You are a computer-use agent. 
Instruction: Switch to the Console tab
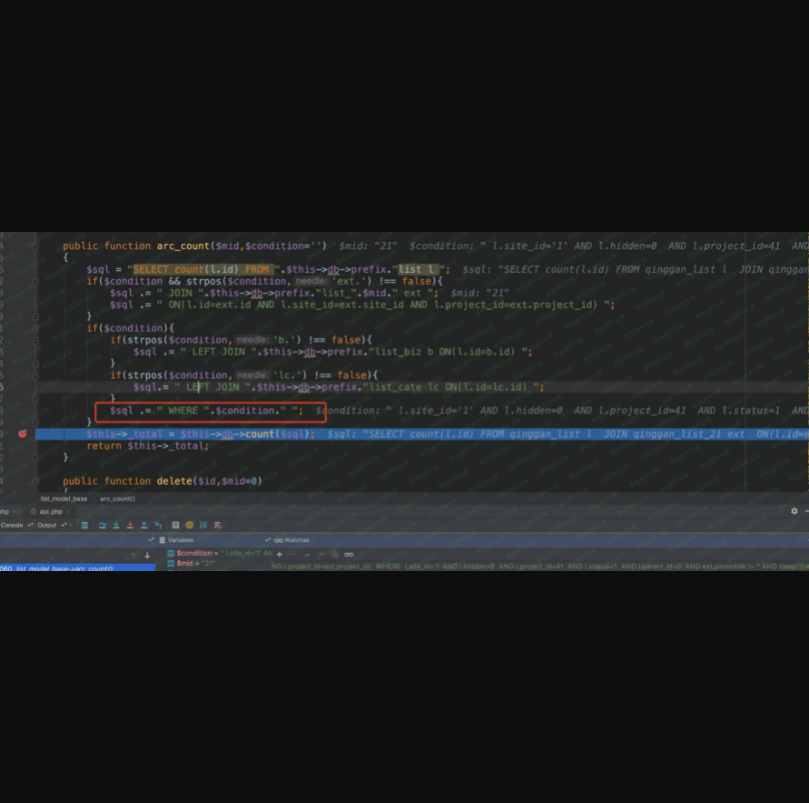pyautogui.click(x=12, y=525)
